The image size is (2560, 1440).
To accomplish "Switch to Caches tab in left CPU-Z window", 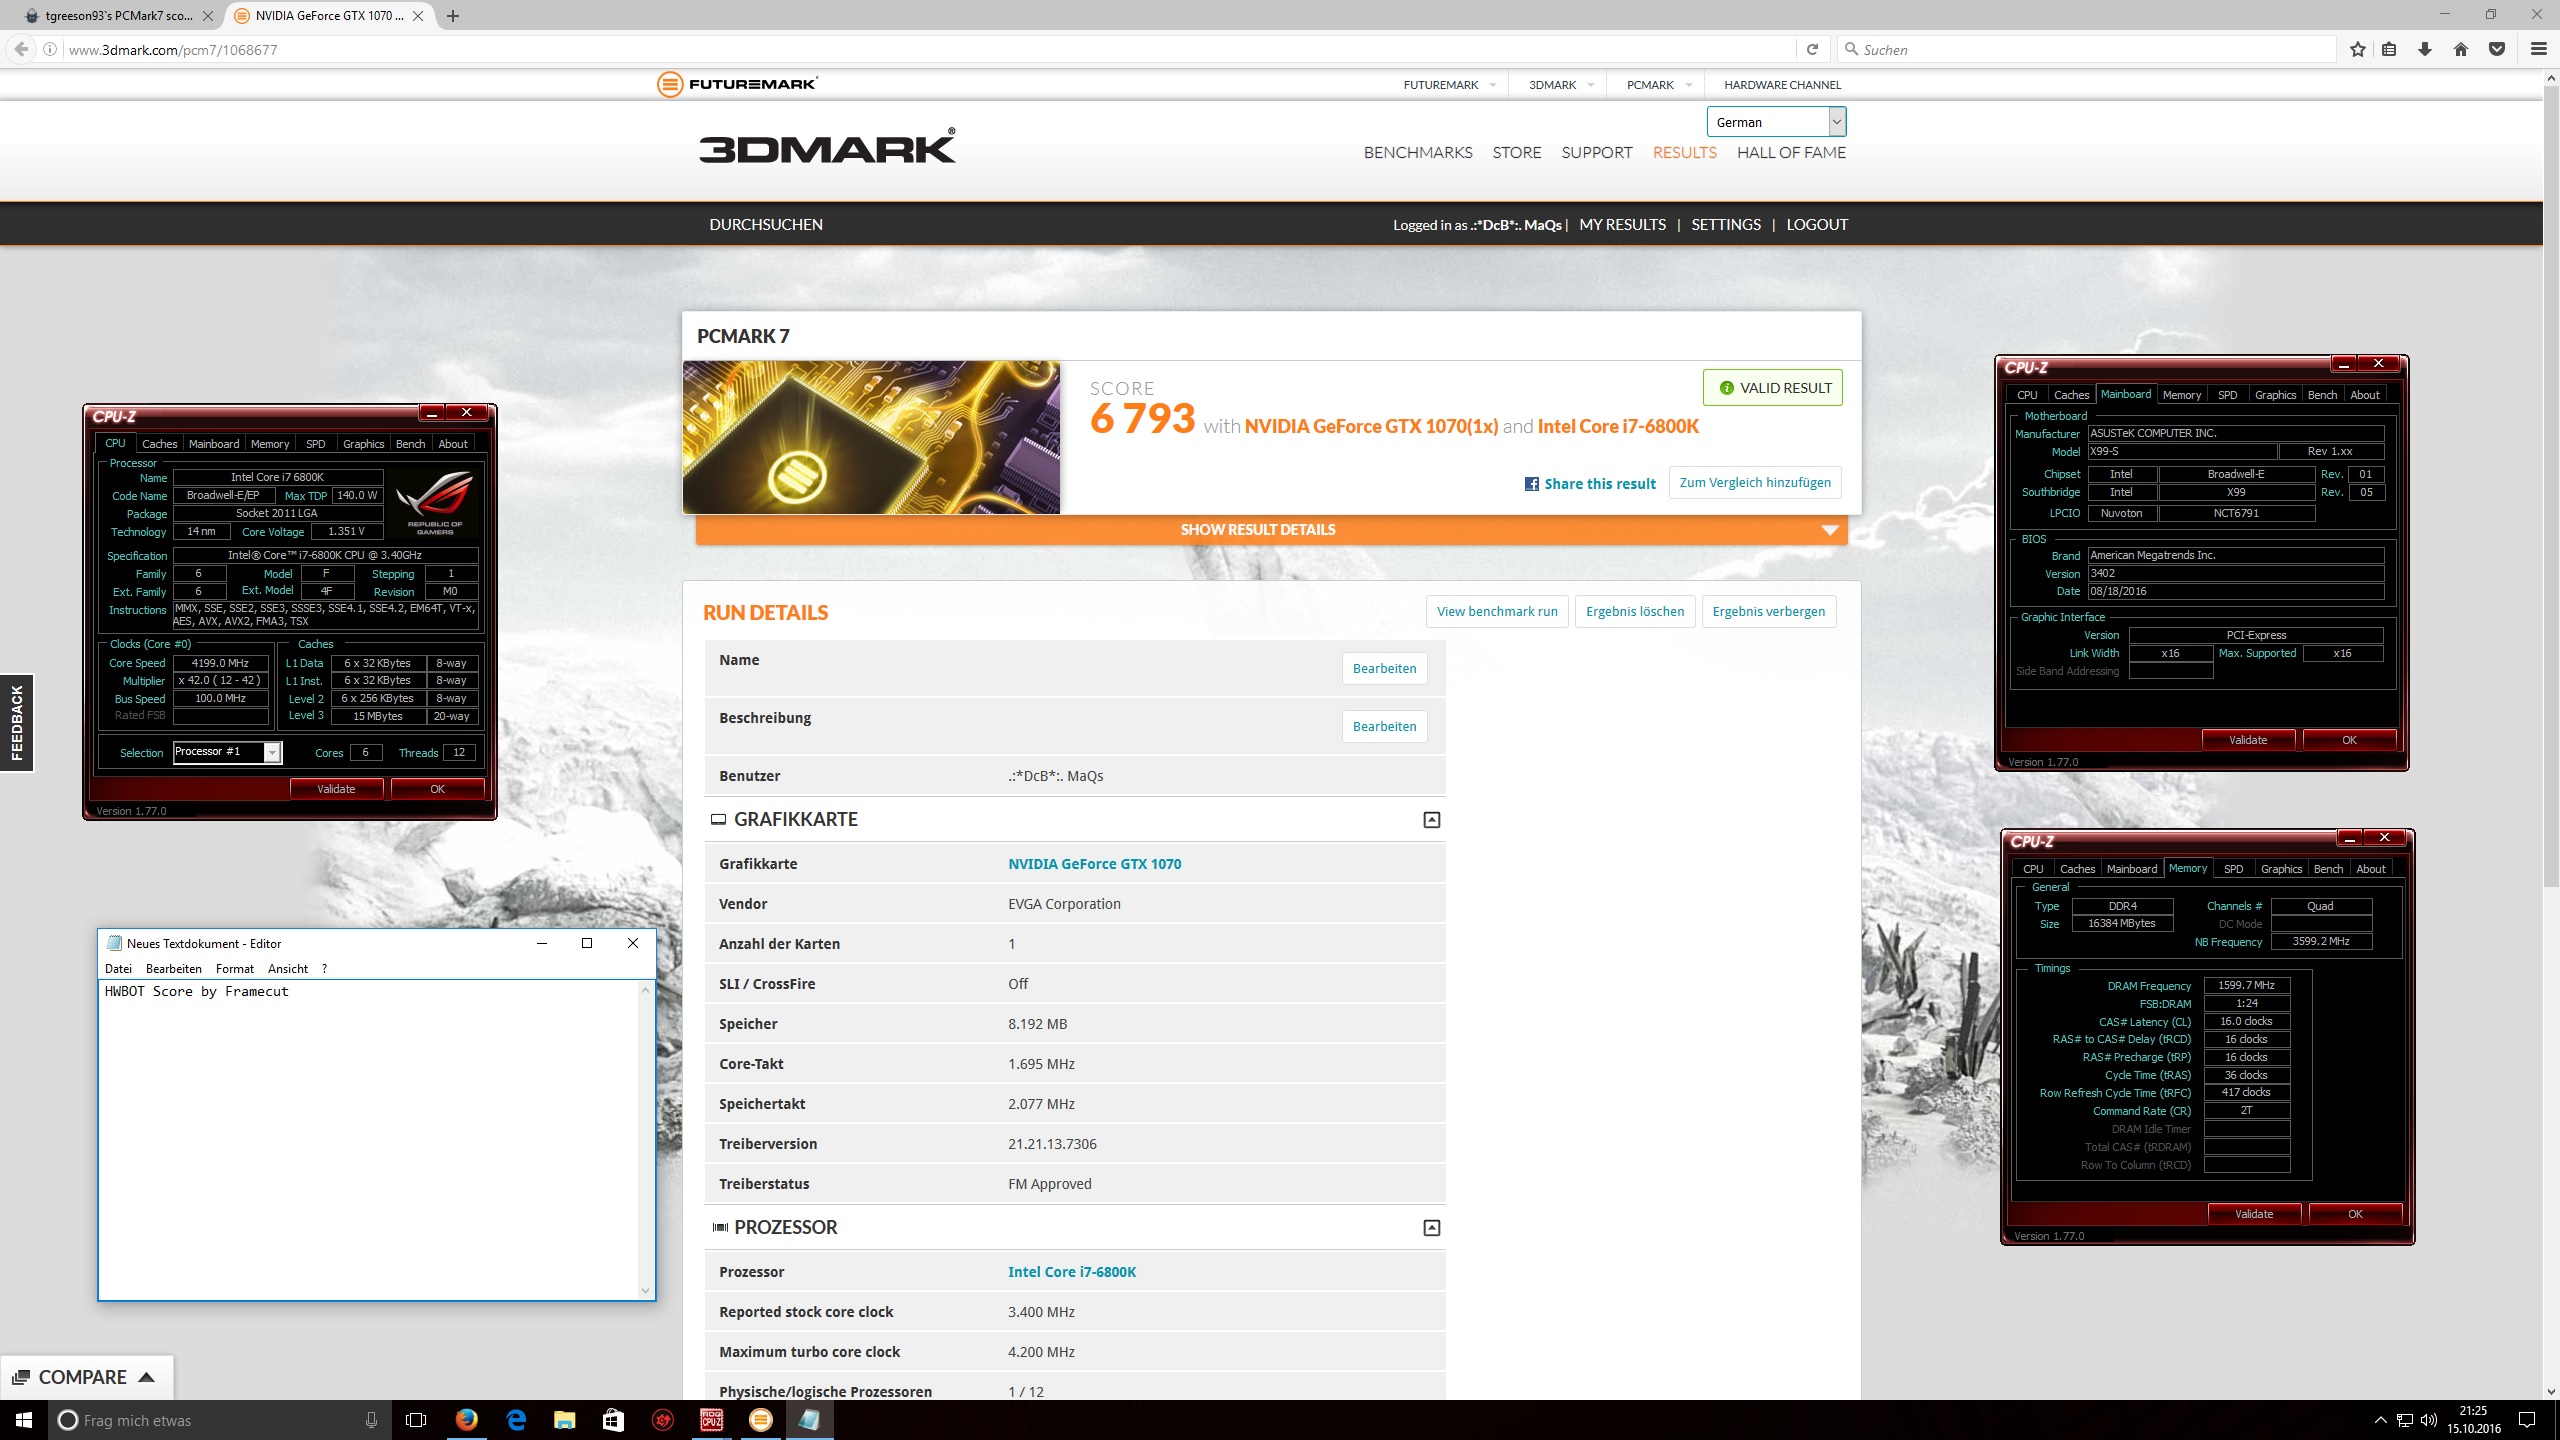I will (159, 444).
